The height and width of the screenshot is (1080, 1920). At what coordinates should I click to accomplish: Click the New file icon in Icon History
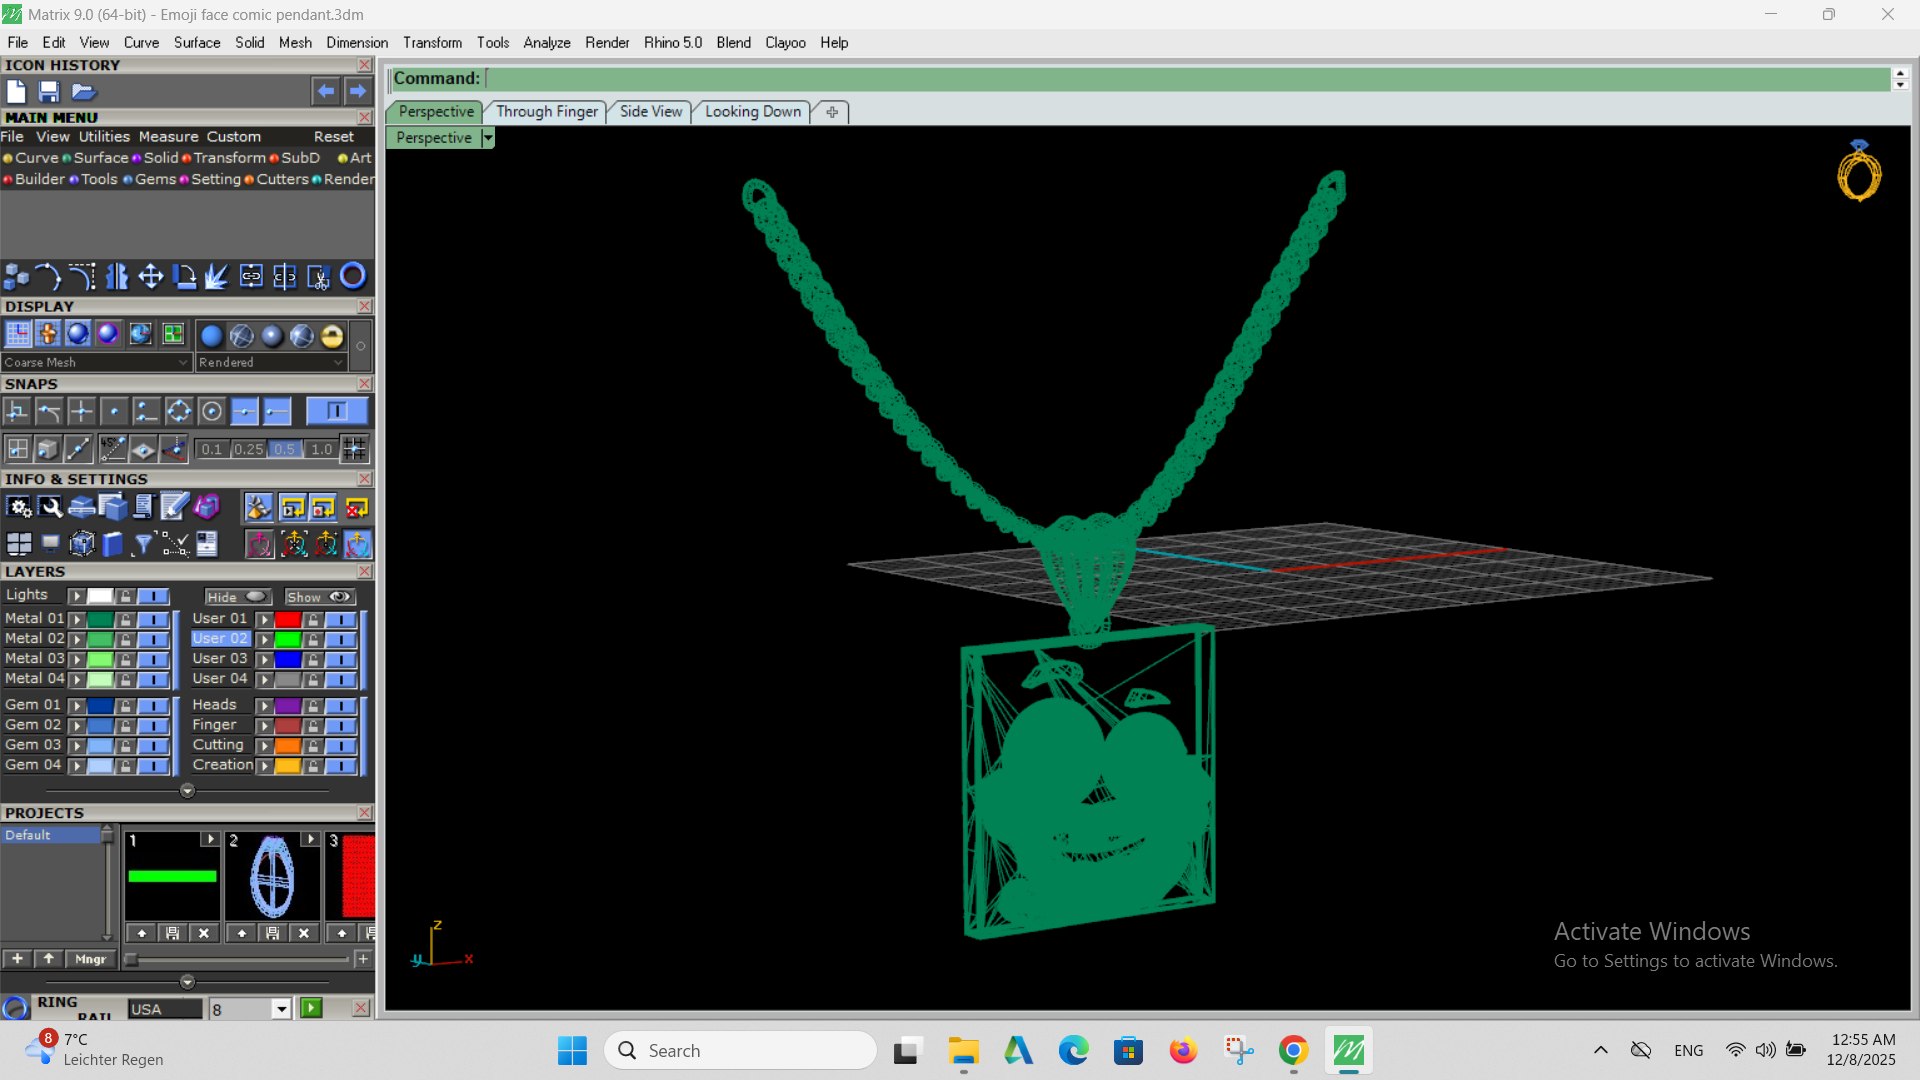click(16, 92)
